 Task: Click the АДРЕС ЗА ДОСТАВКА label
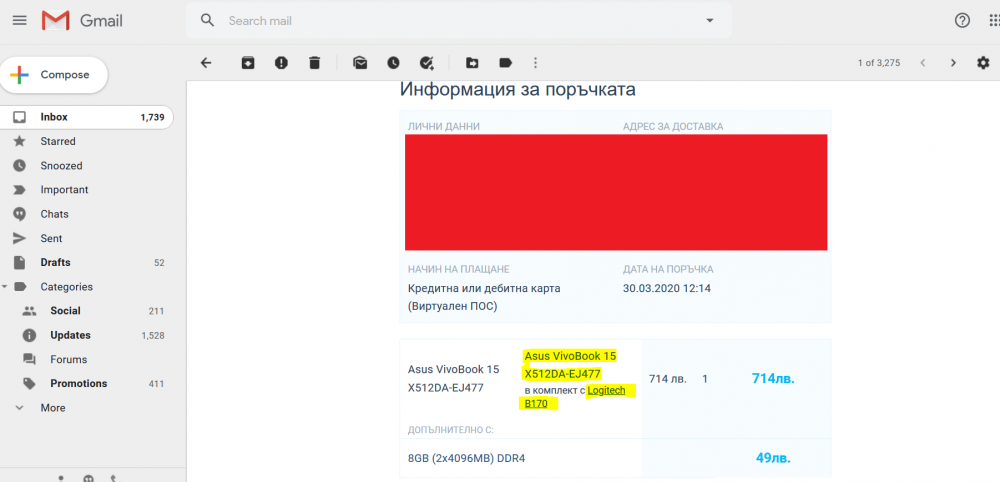click(x=673, y=127)
